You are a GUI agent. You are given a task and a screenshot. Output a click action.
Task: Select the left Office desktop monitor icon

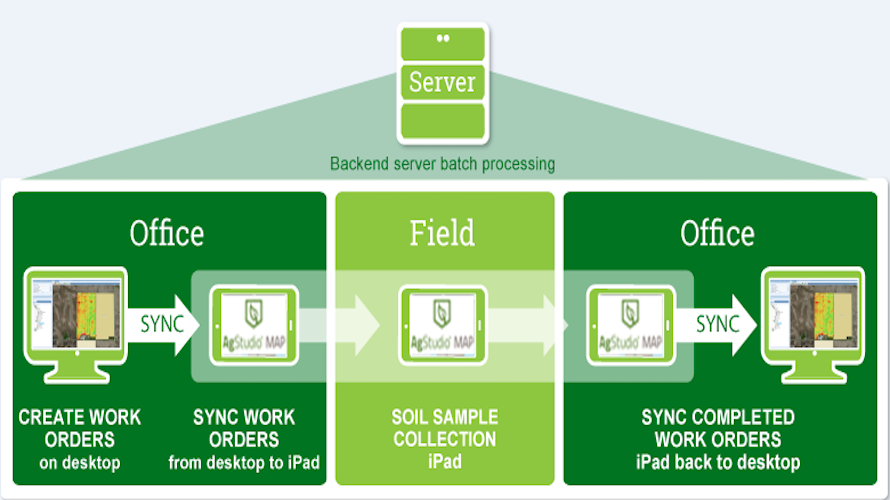click(75, 325)
